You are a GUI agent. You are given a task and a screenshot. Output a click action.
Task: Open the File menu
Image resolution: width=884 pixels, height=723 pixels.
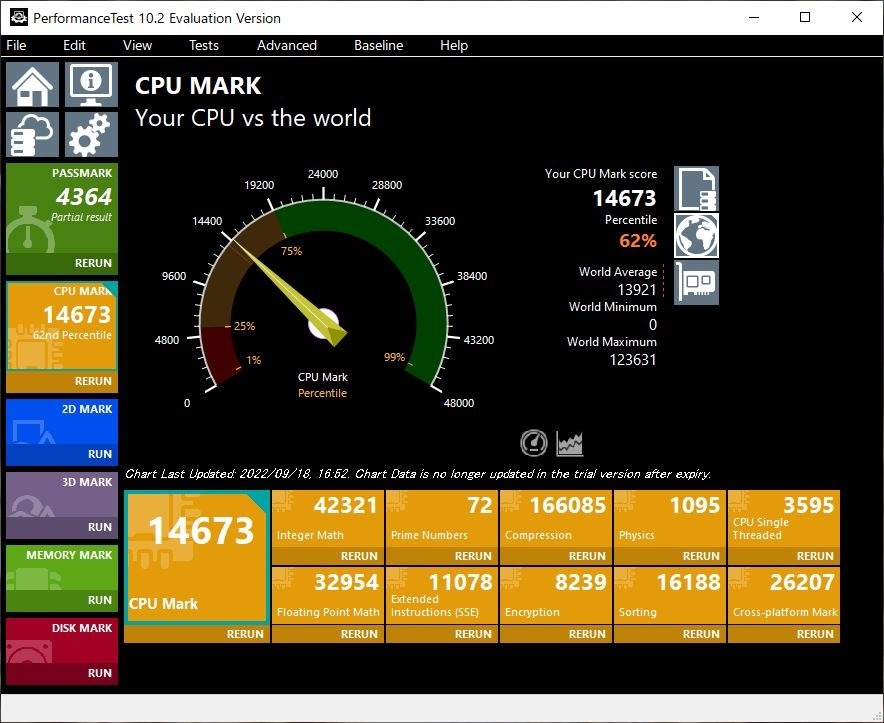coord(16,45)
